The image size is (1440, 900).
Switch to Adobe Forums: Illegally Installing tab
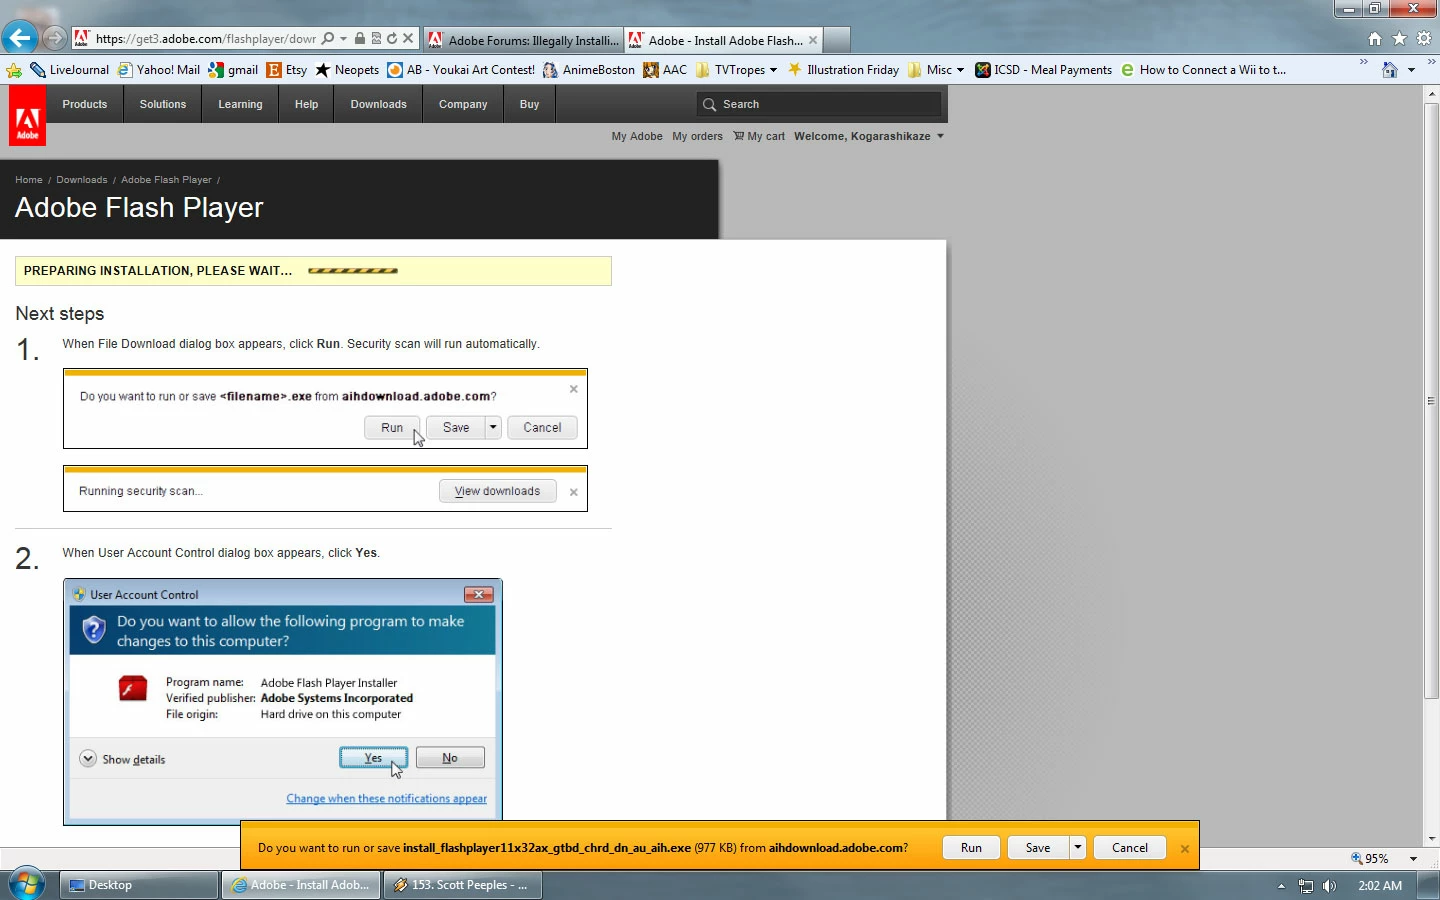(523, 40)
